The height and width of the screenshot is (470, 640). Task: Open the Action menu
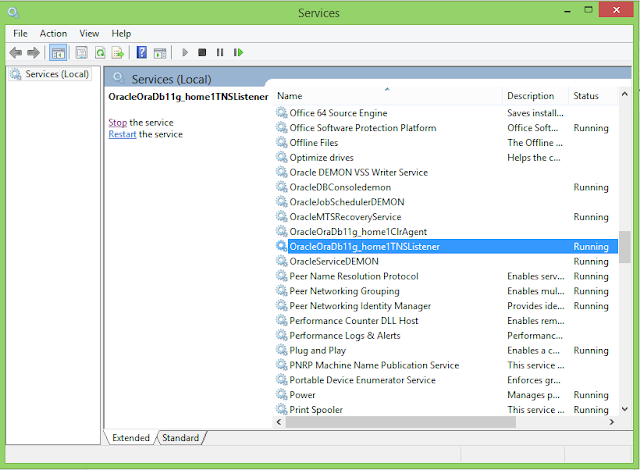(x=53, y=33)
